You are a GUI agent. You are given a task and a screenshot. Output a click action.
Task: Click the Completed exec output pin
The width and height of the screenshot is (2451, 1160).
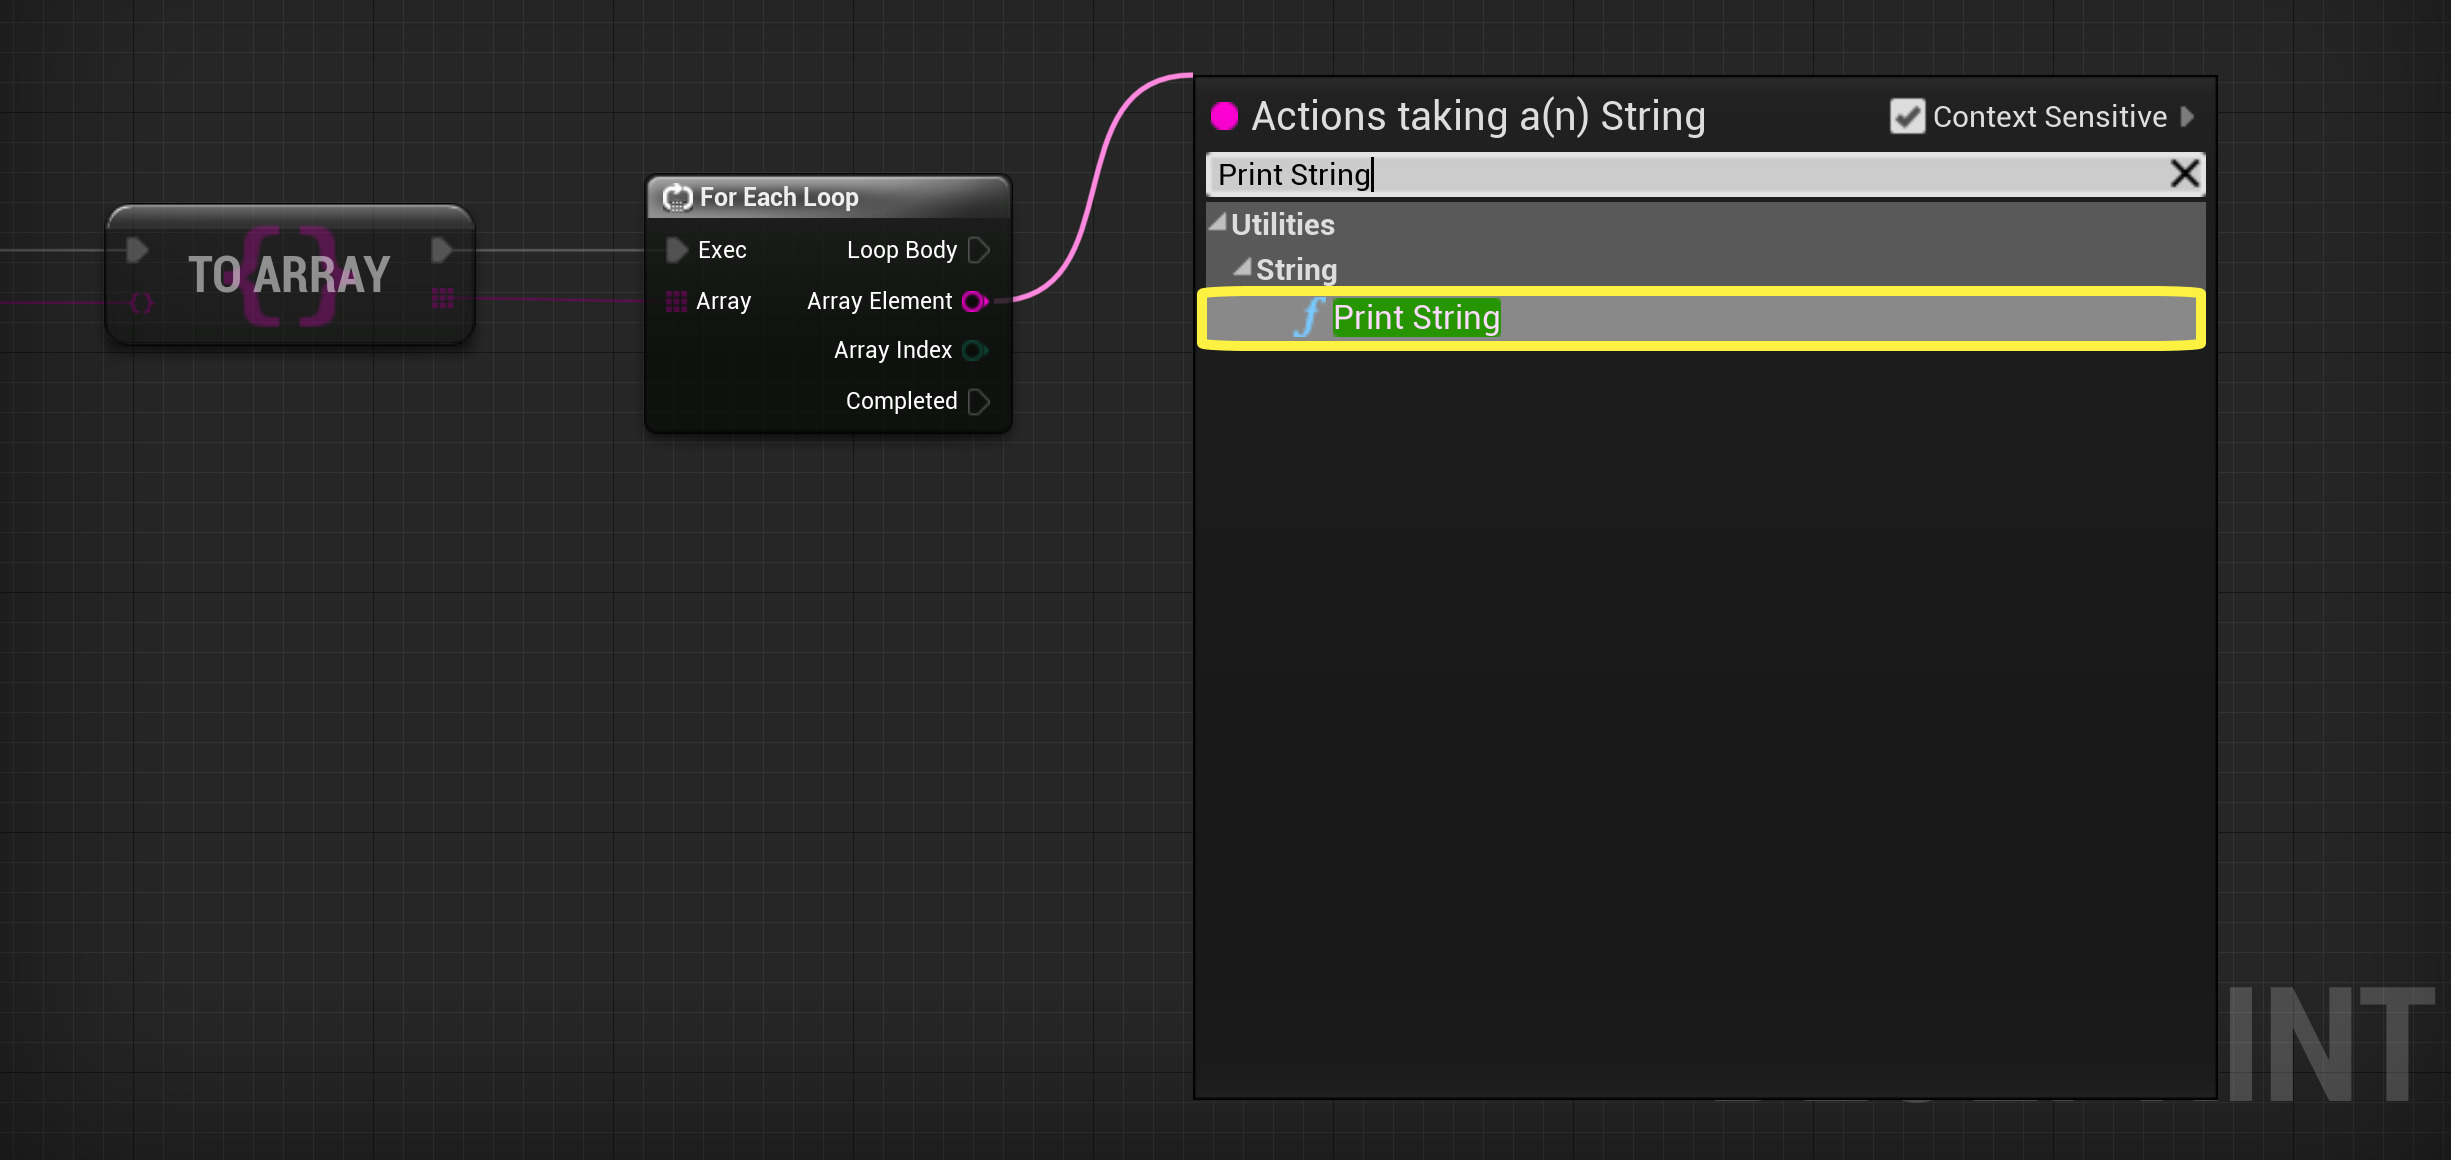(x=979, y=401)
